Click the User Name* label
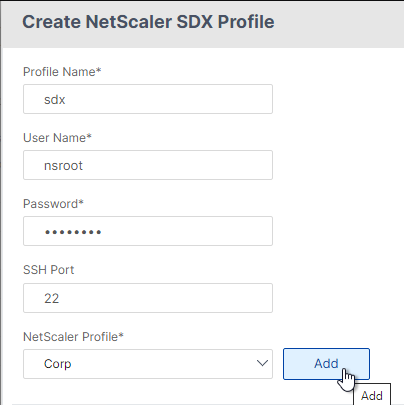404x405 pixels. [x=57, y=138]
